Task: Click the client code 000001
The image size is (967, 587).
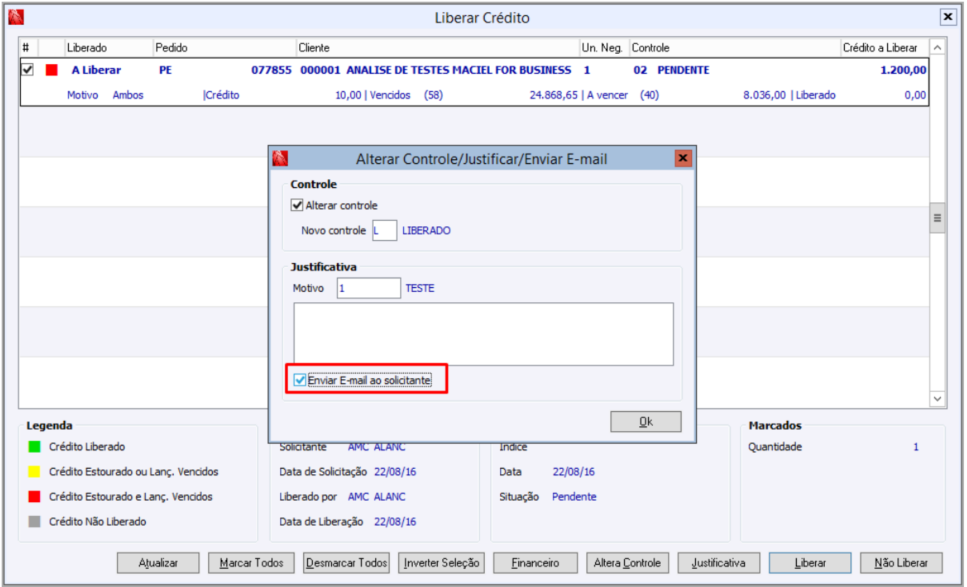Action: click(x=320, y=70)
